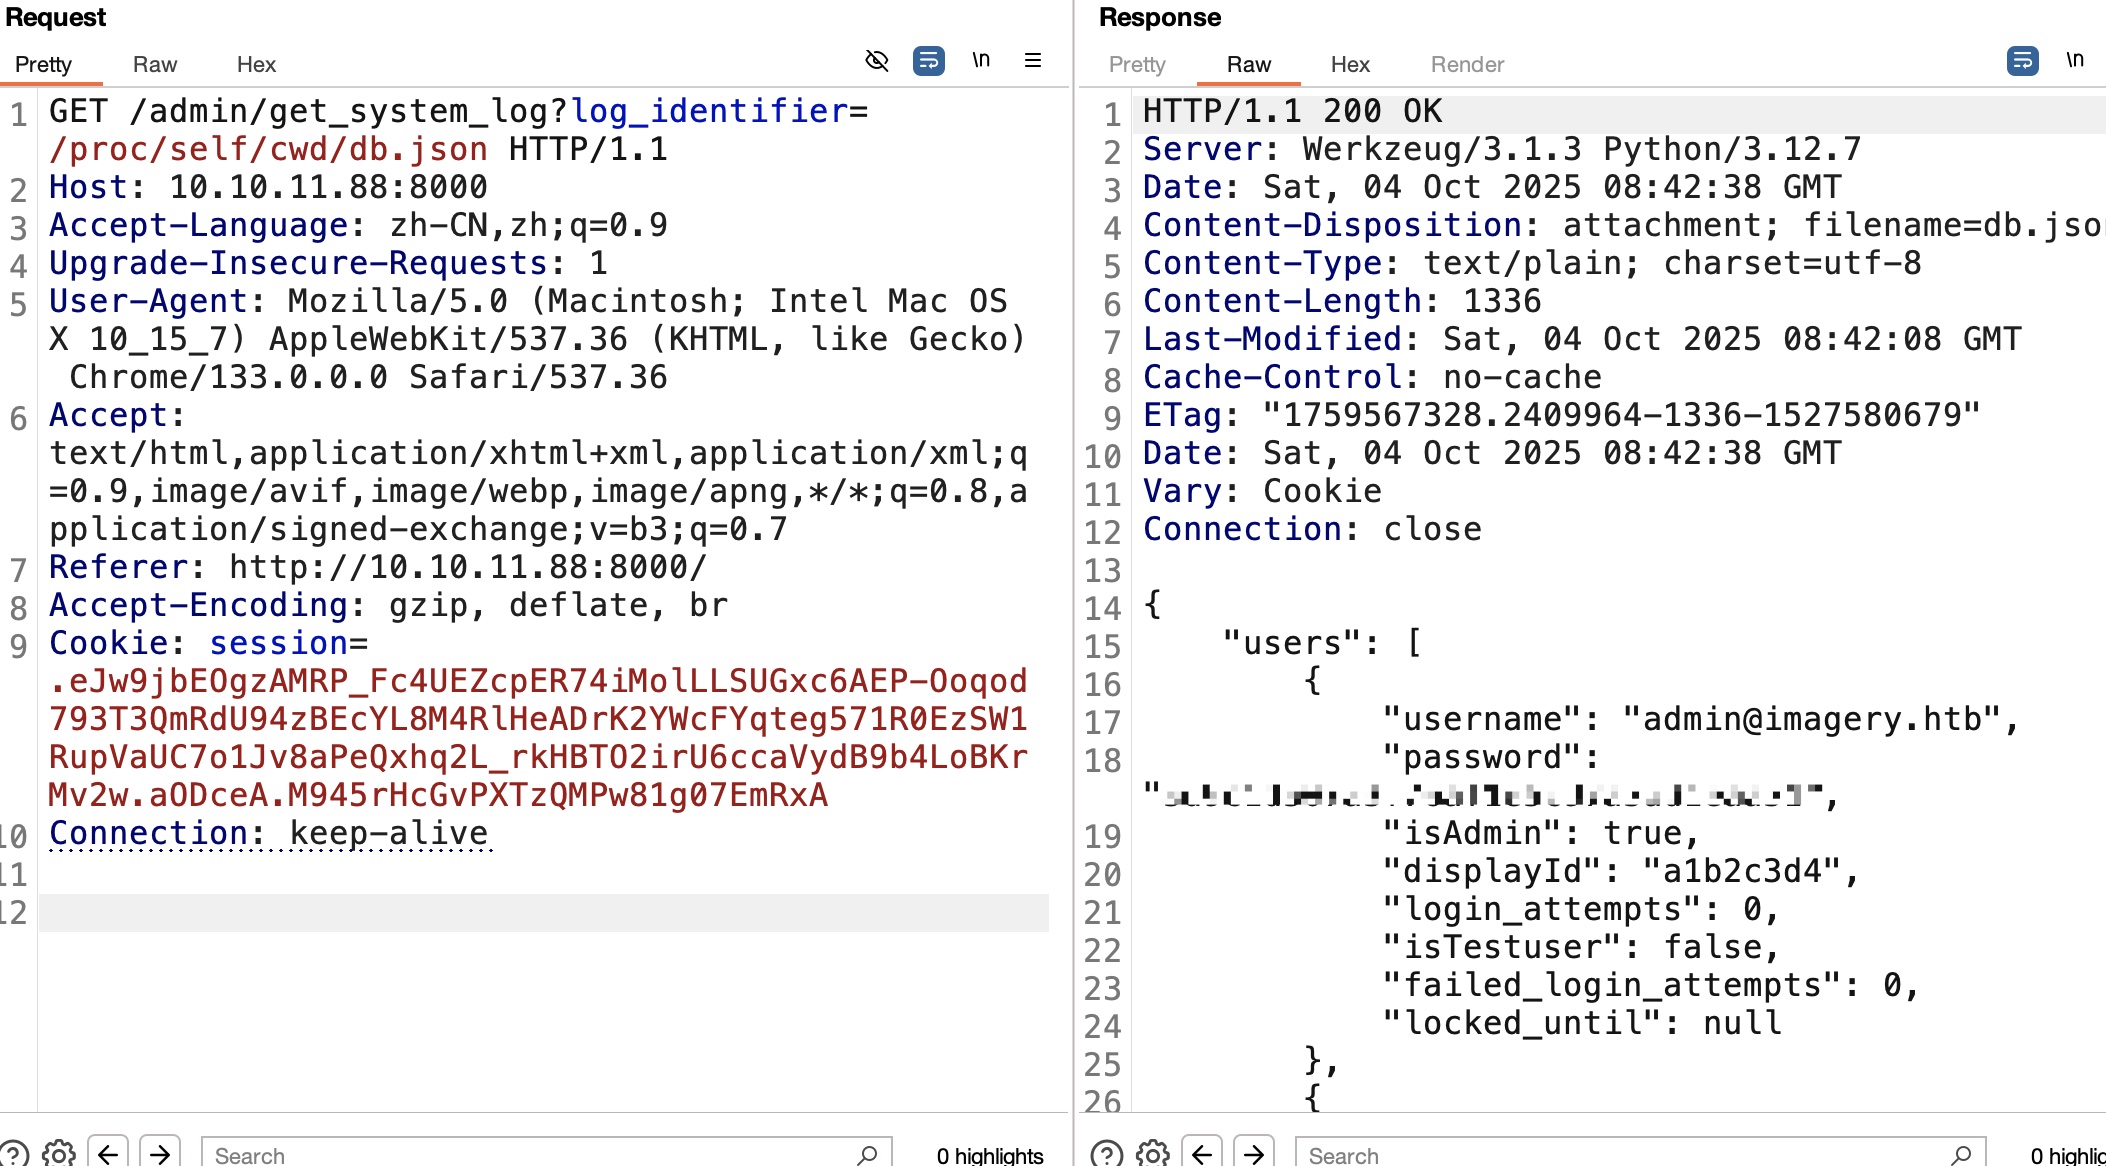
Task: Click inside Request search input field
Action: click(x=530, y=1155)
